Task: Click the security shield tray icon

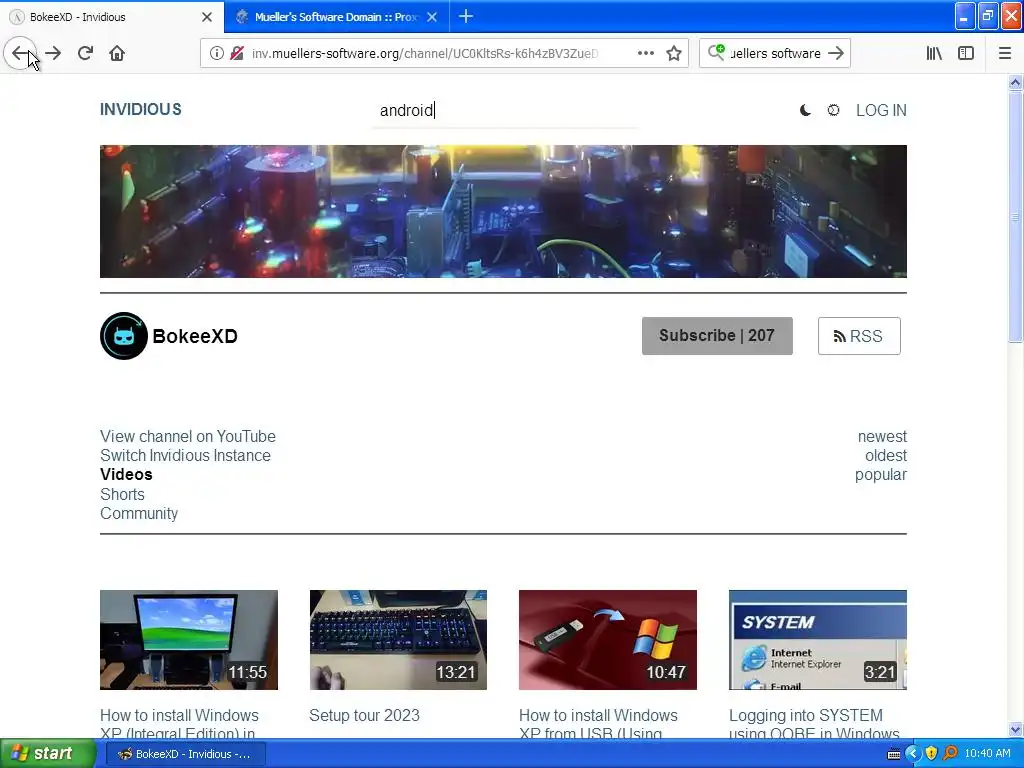Action: pyautogui.click(x=931, y=754)
